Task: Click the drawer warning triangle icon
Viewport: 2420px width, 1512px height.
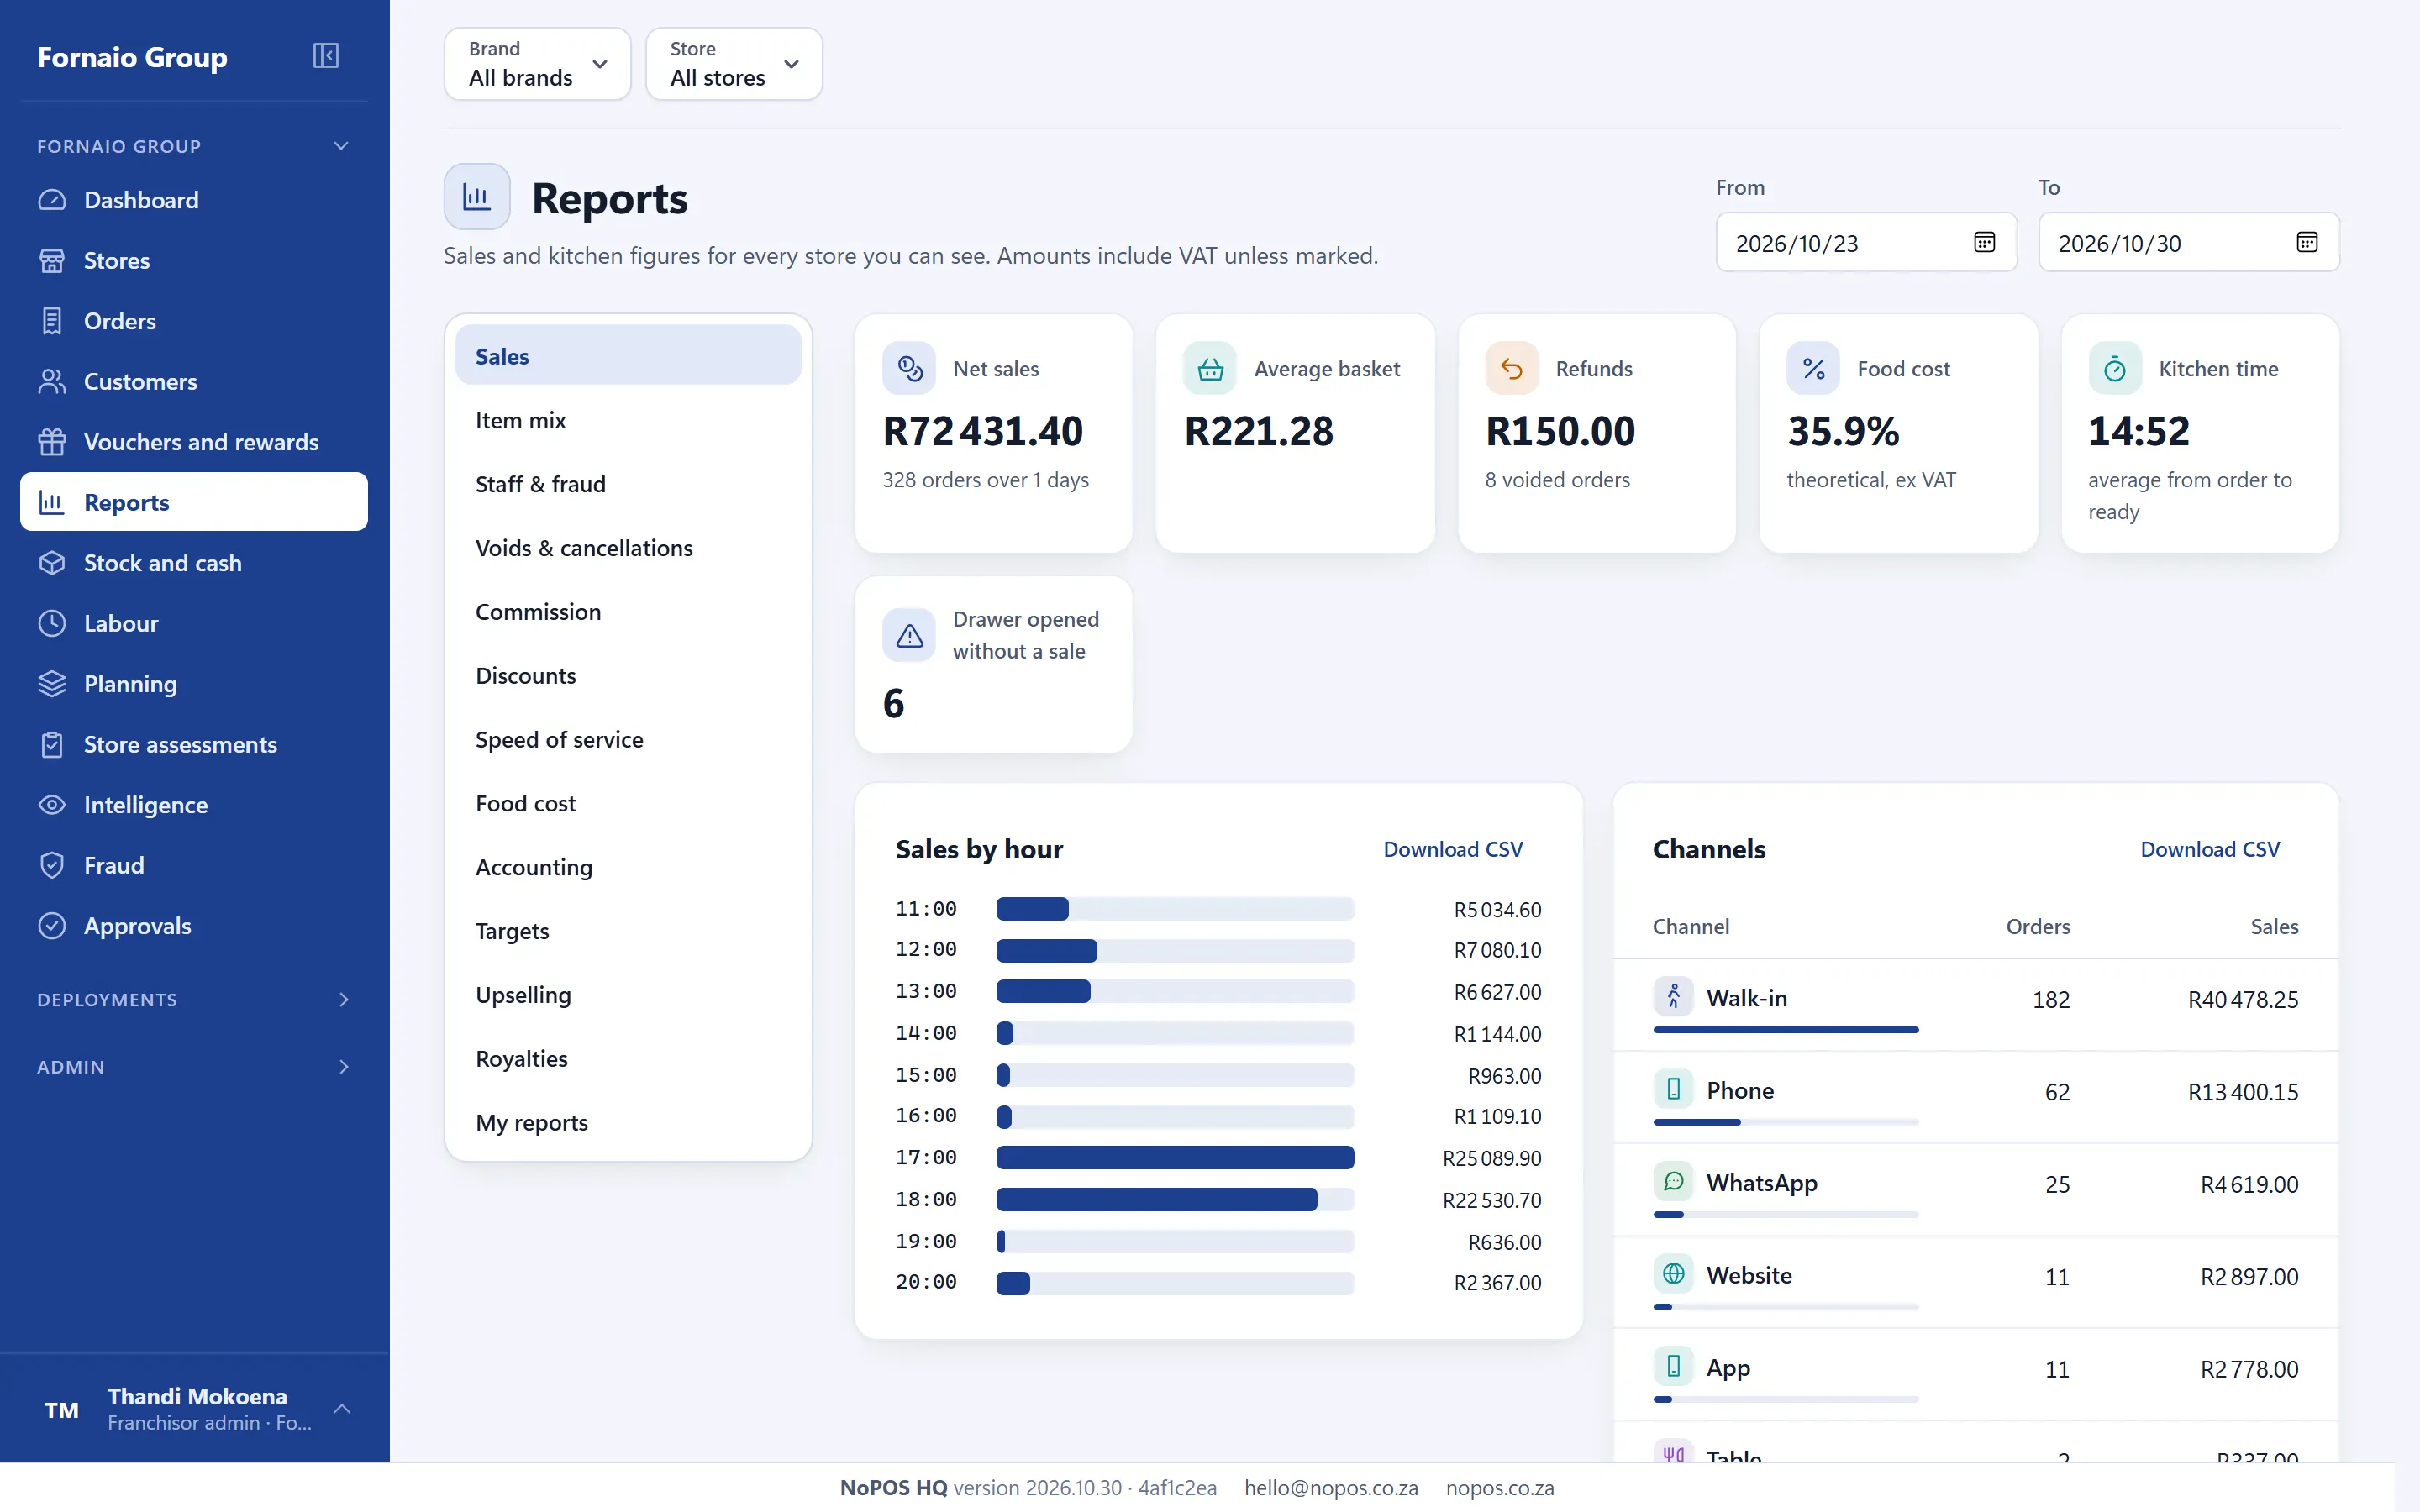Action: click(909, 635)
